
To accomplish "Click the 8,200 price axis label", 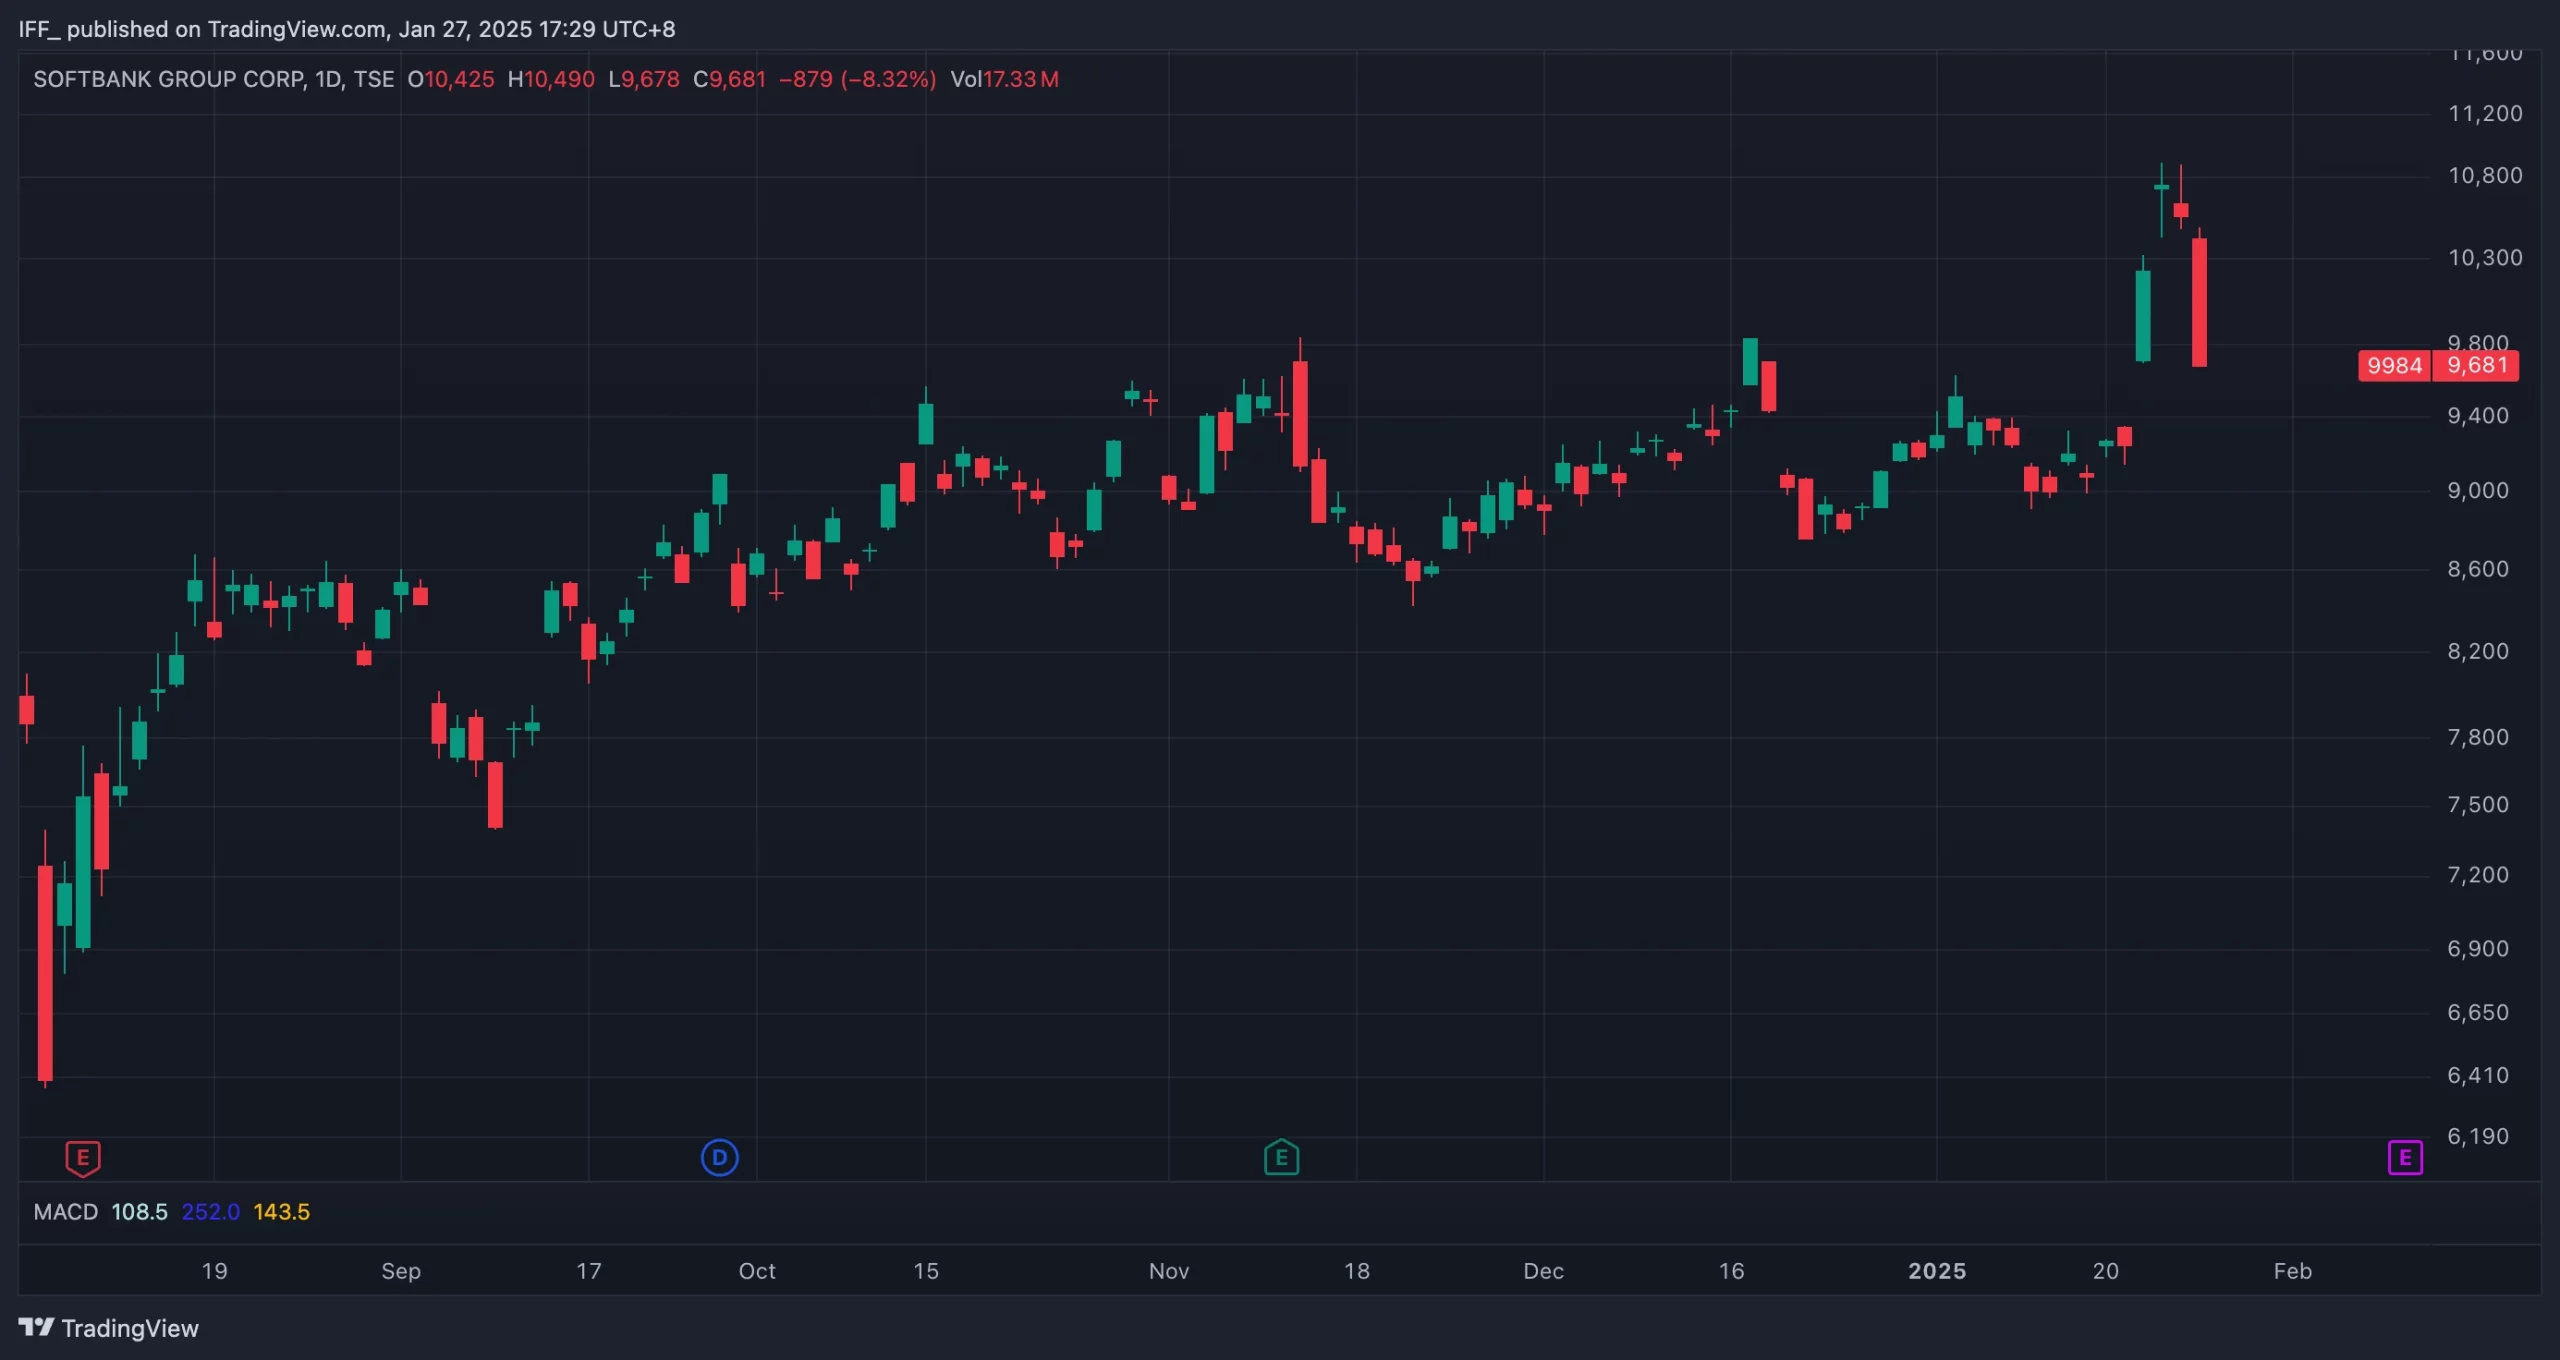I will [2478, 651].
